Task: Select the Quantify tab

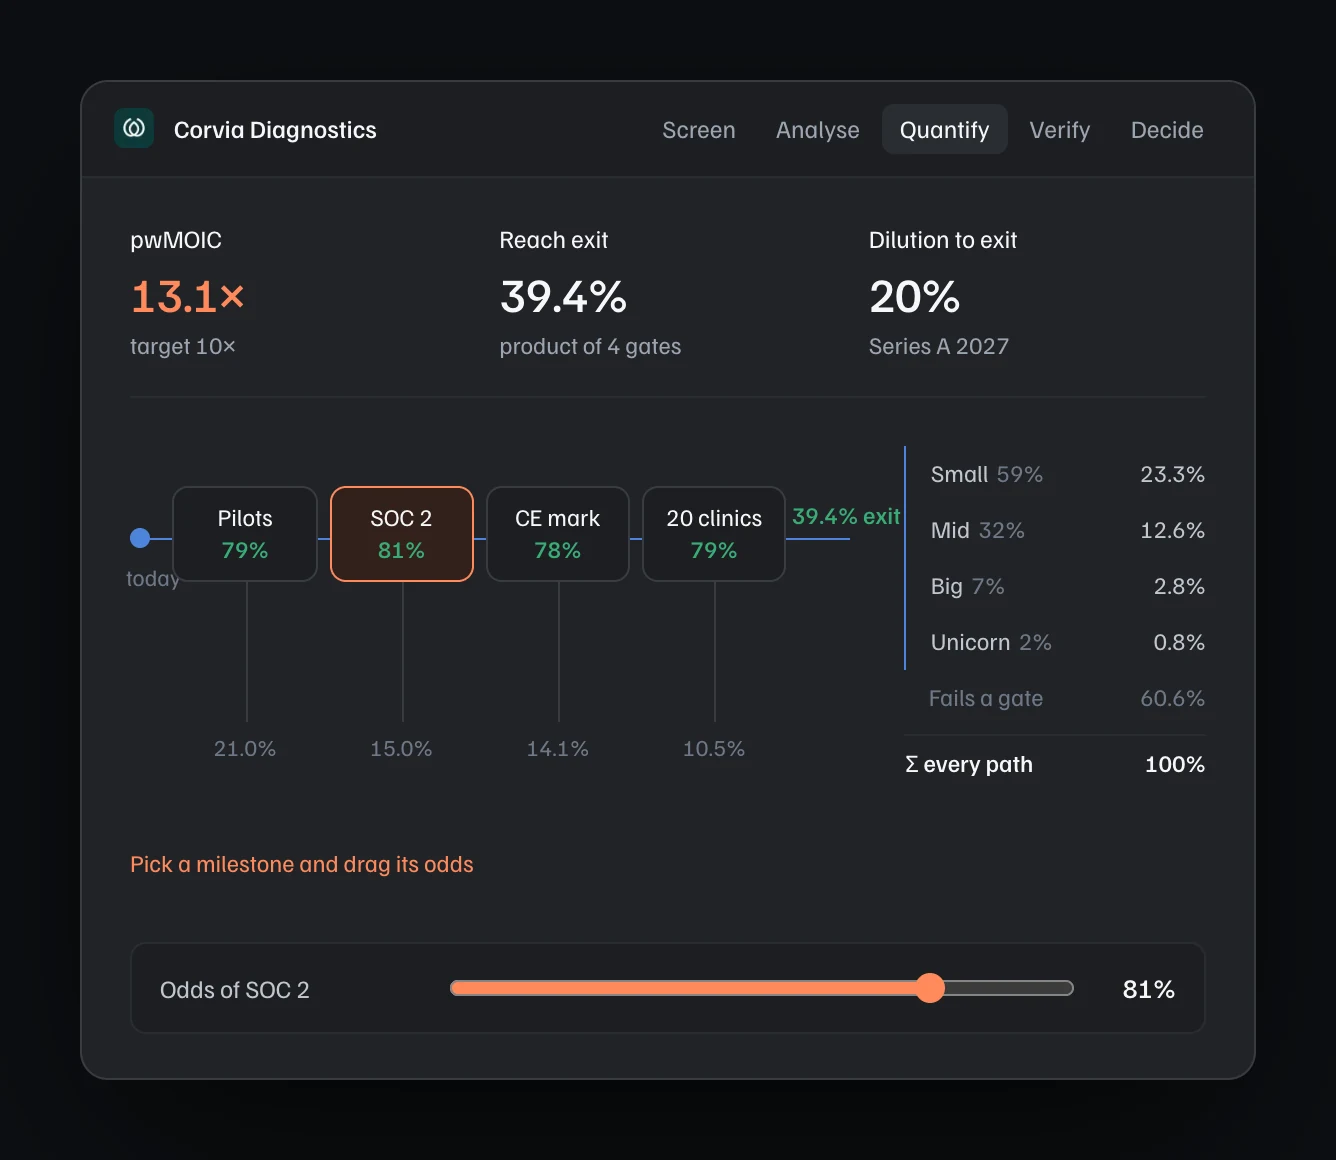Action: click(944, 130)
